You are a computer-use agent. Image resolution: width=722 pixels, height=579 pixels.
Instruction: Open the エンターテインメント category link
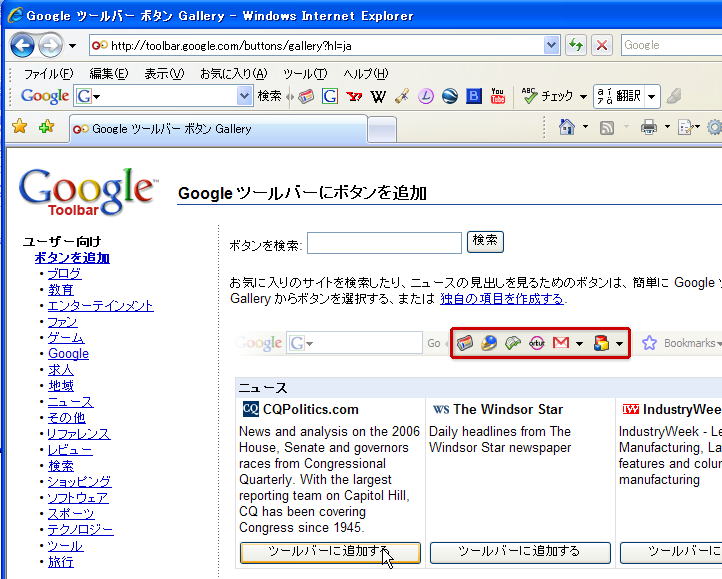pyautogui.click(x=100, y=306)
